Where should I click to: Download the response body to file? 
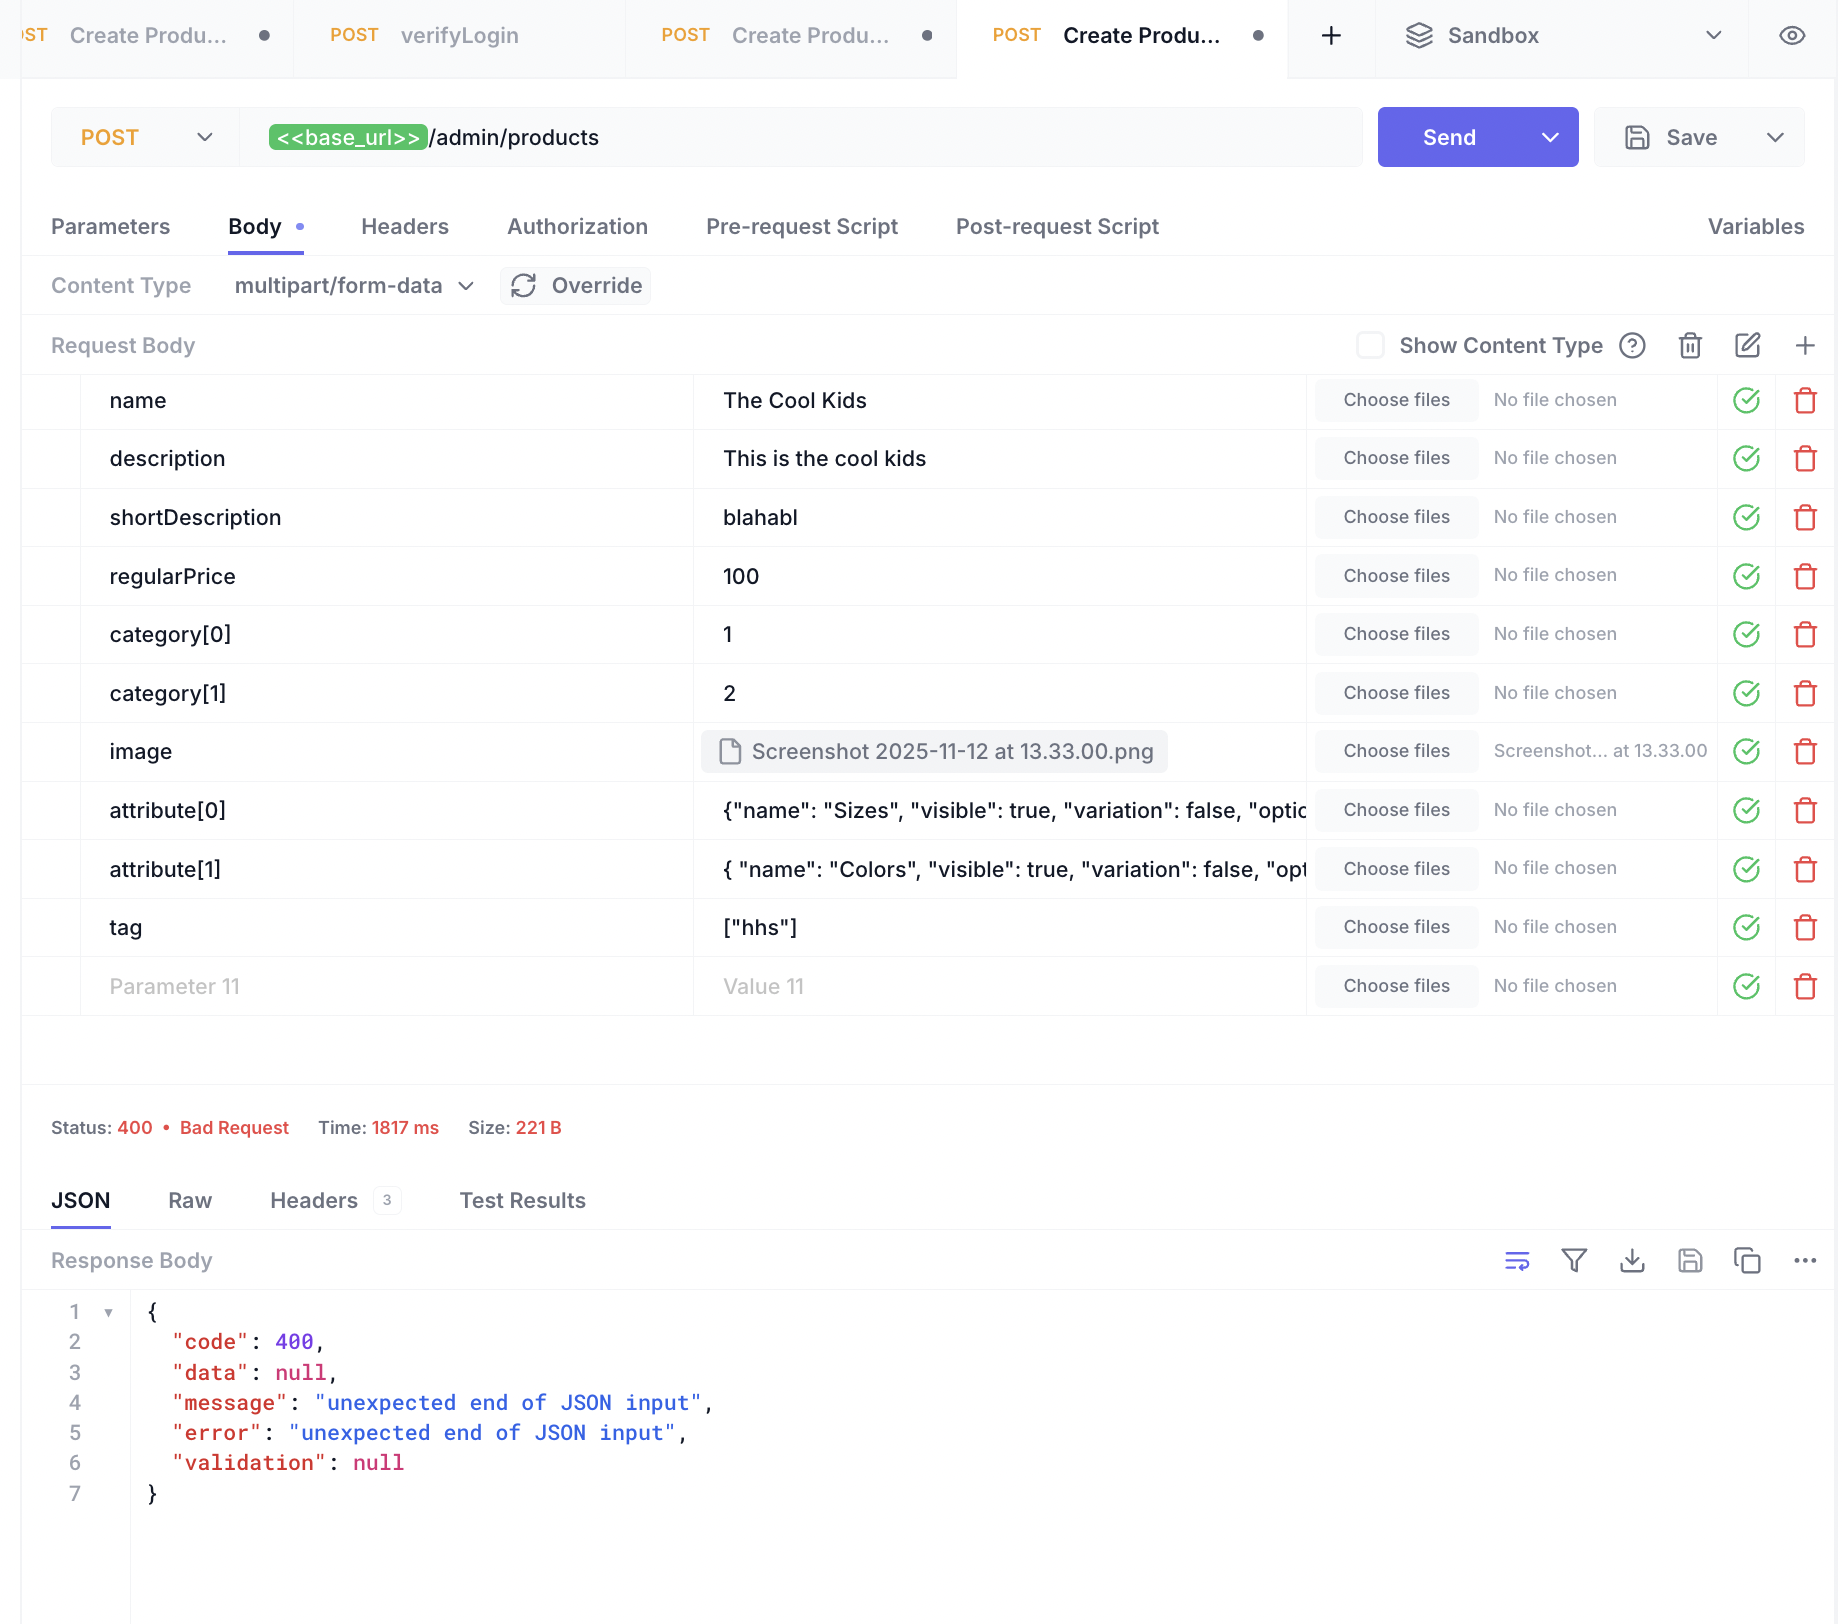click(1632, 1261)
